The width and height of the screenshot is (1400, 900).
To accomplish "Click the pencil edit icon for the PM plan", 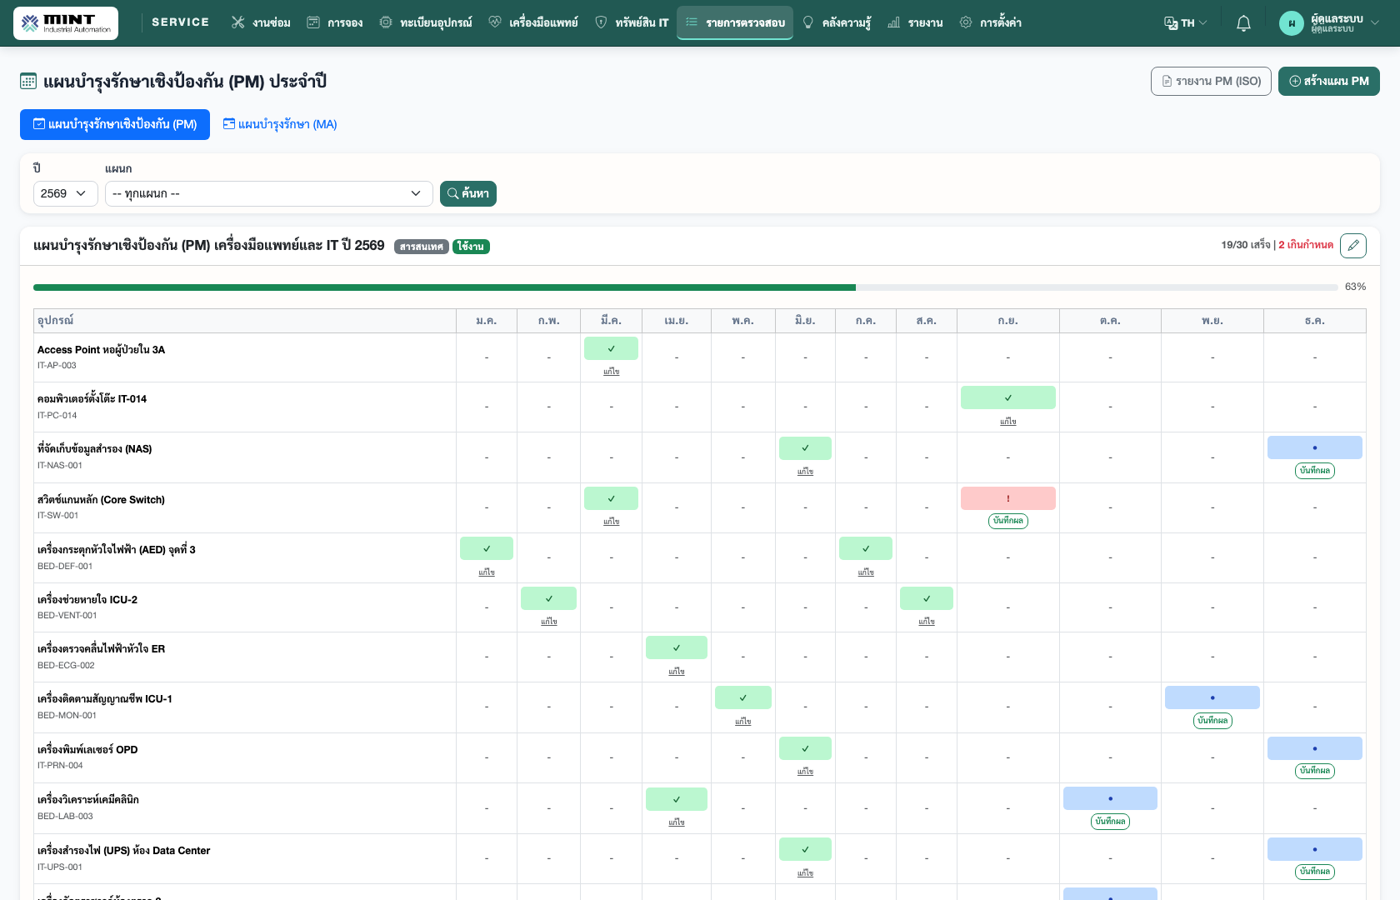I will pos(1353,245).
